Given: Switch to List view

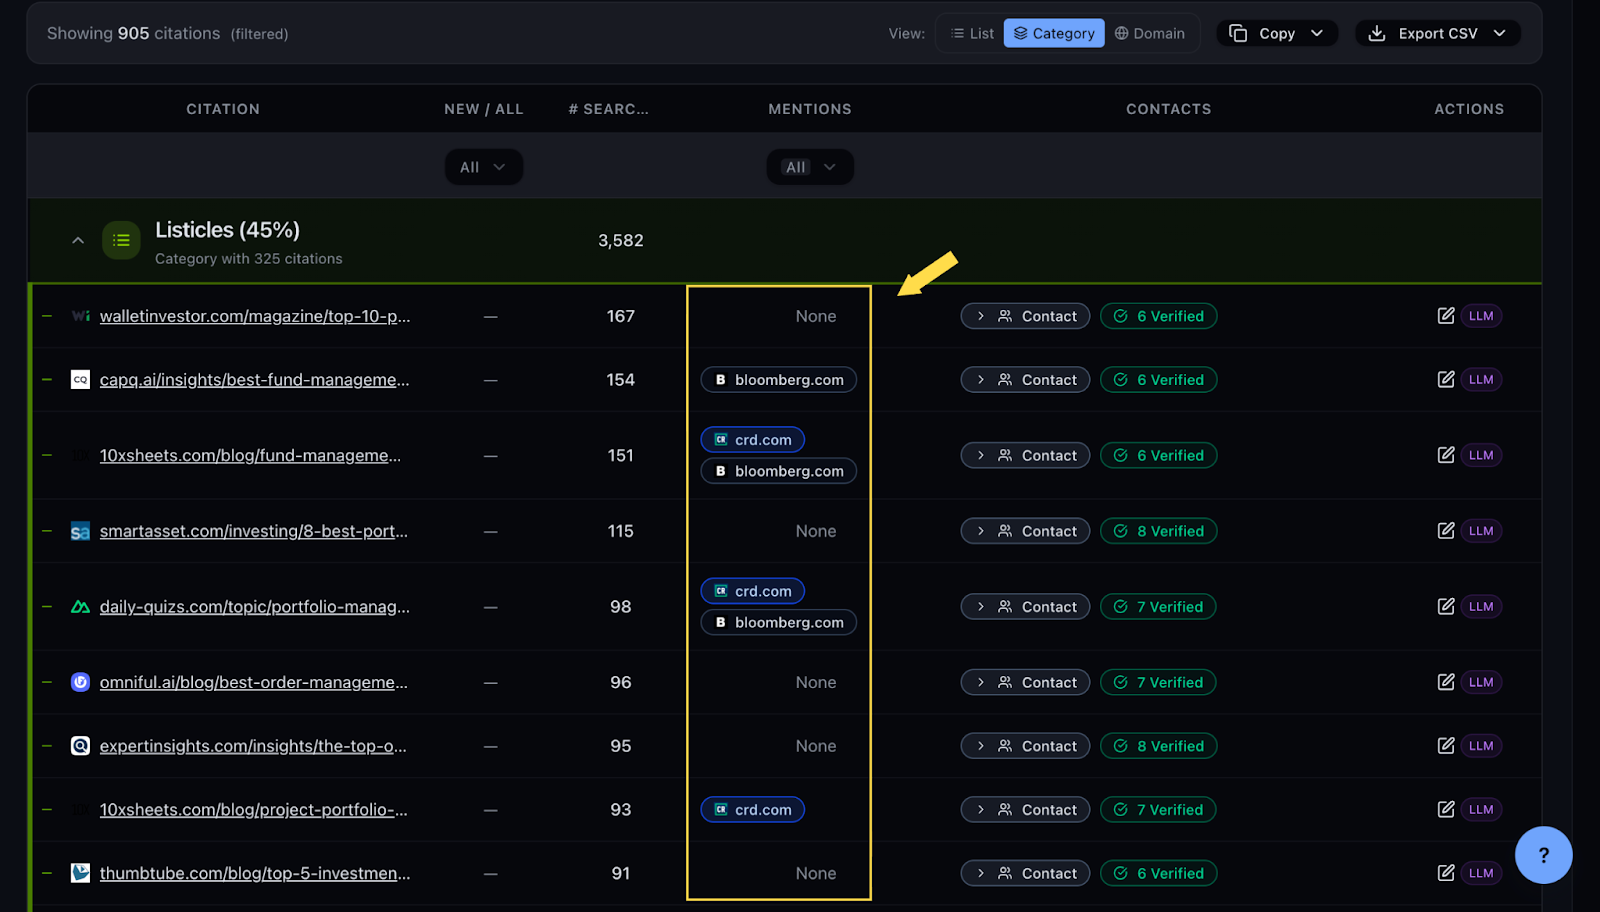Looking at the screenshot, I should coord(972,33).
